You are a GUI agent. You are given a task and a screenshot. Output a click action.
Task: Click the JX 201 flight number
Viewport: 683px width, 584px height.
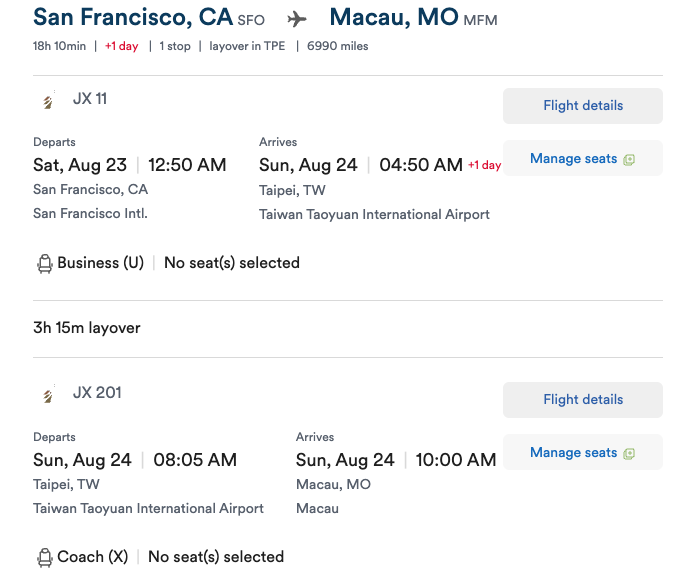click(97, 393)
